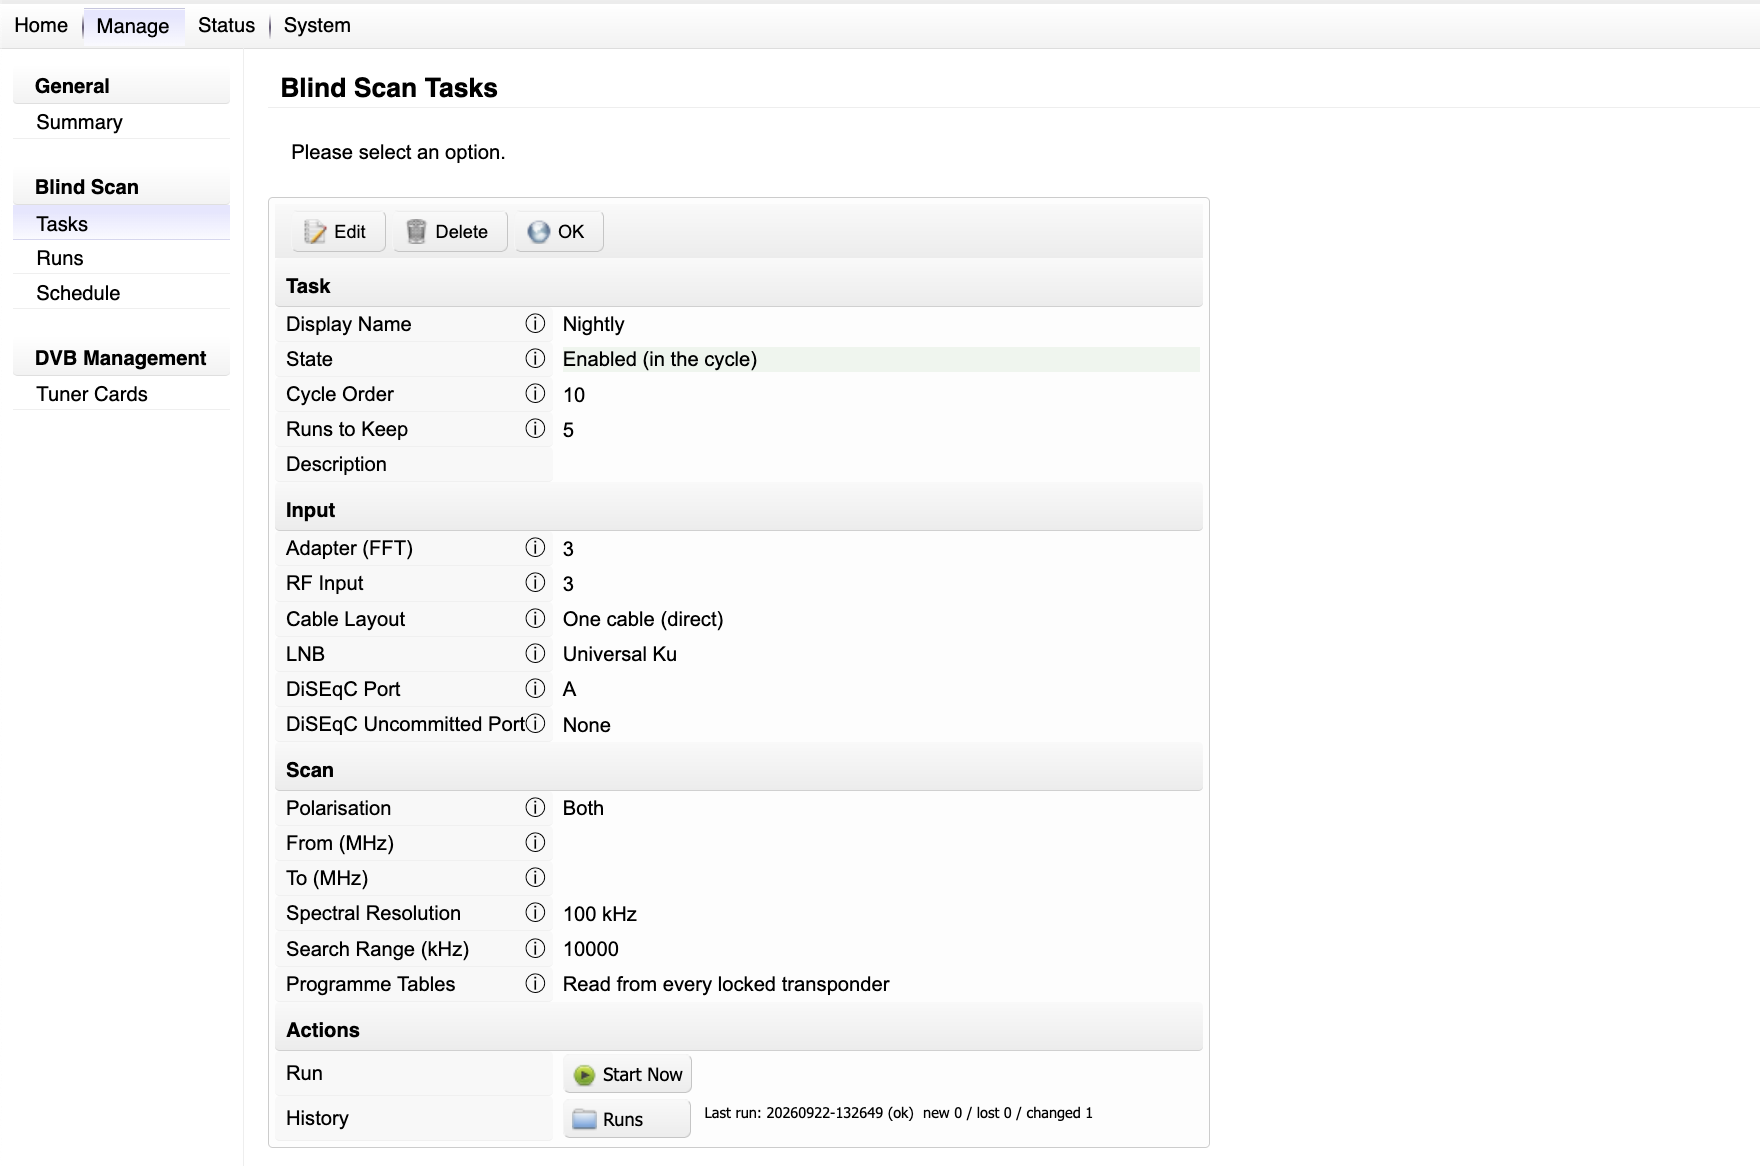Open info icon for From (MHz)
The height and width of the screenshot is (1166, 1760).
pos(535,842)
